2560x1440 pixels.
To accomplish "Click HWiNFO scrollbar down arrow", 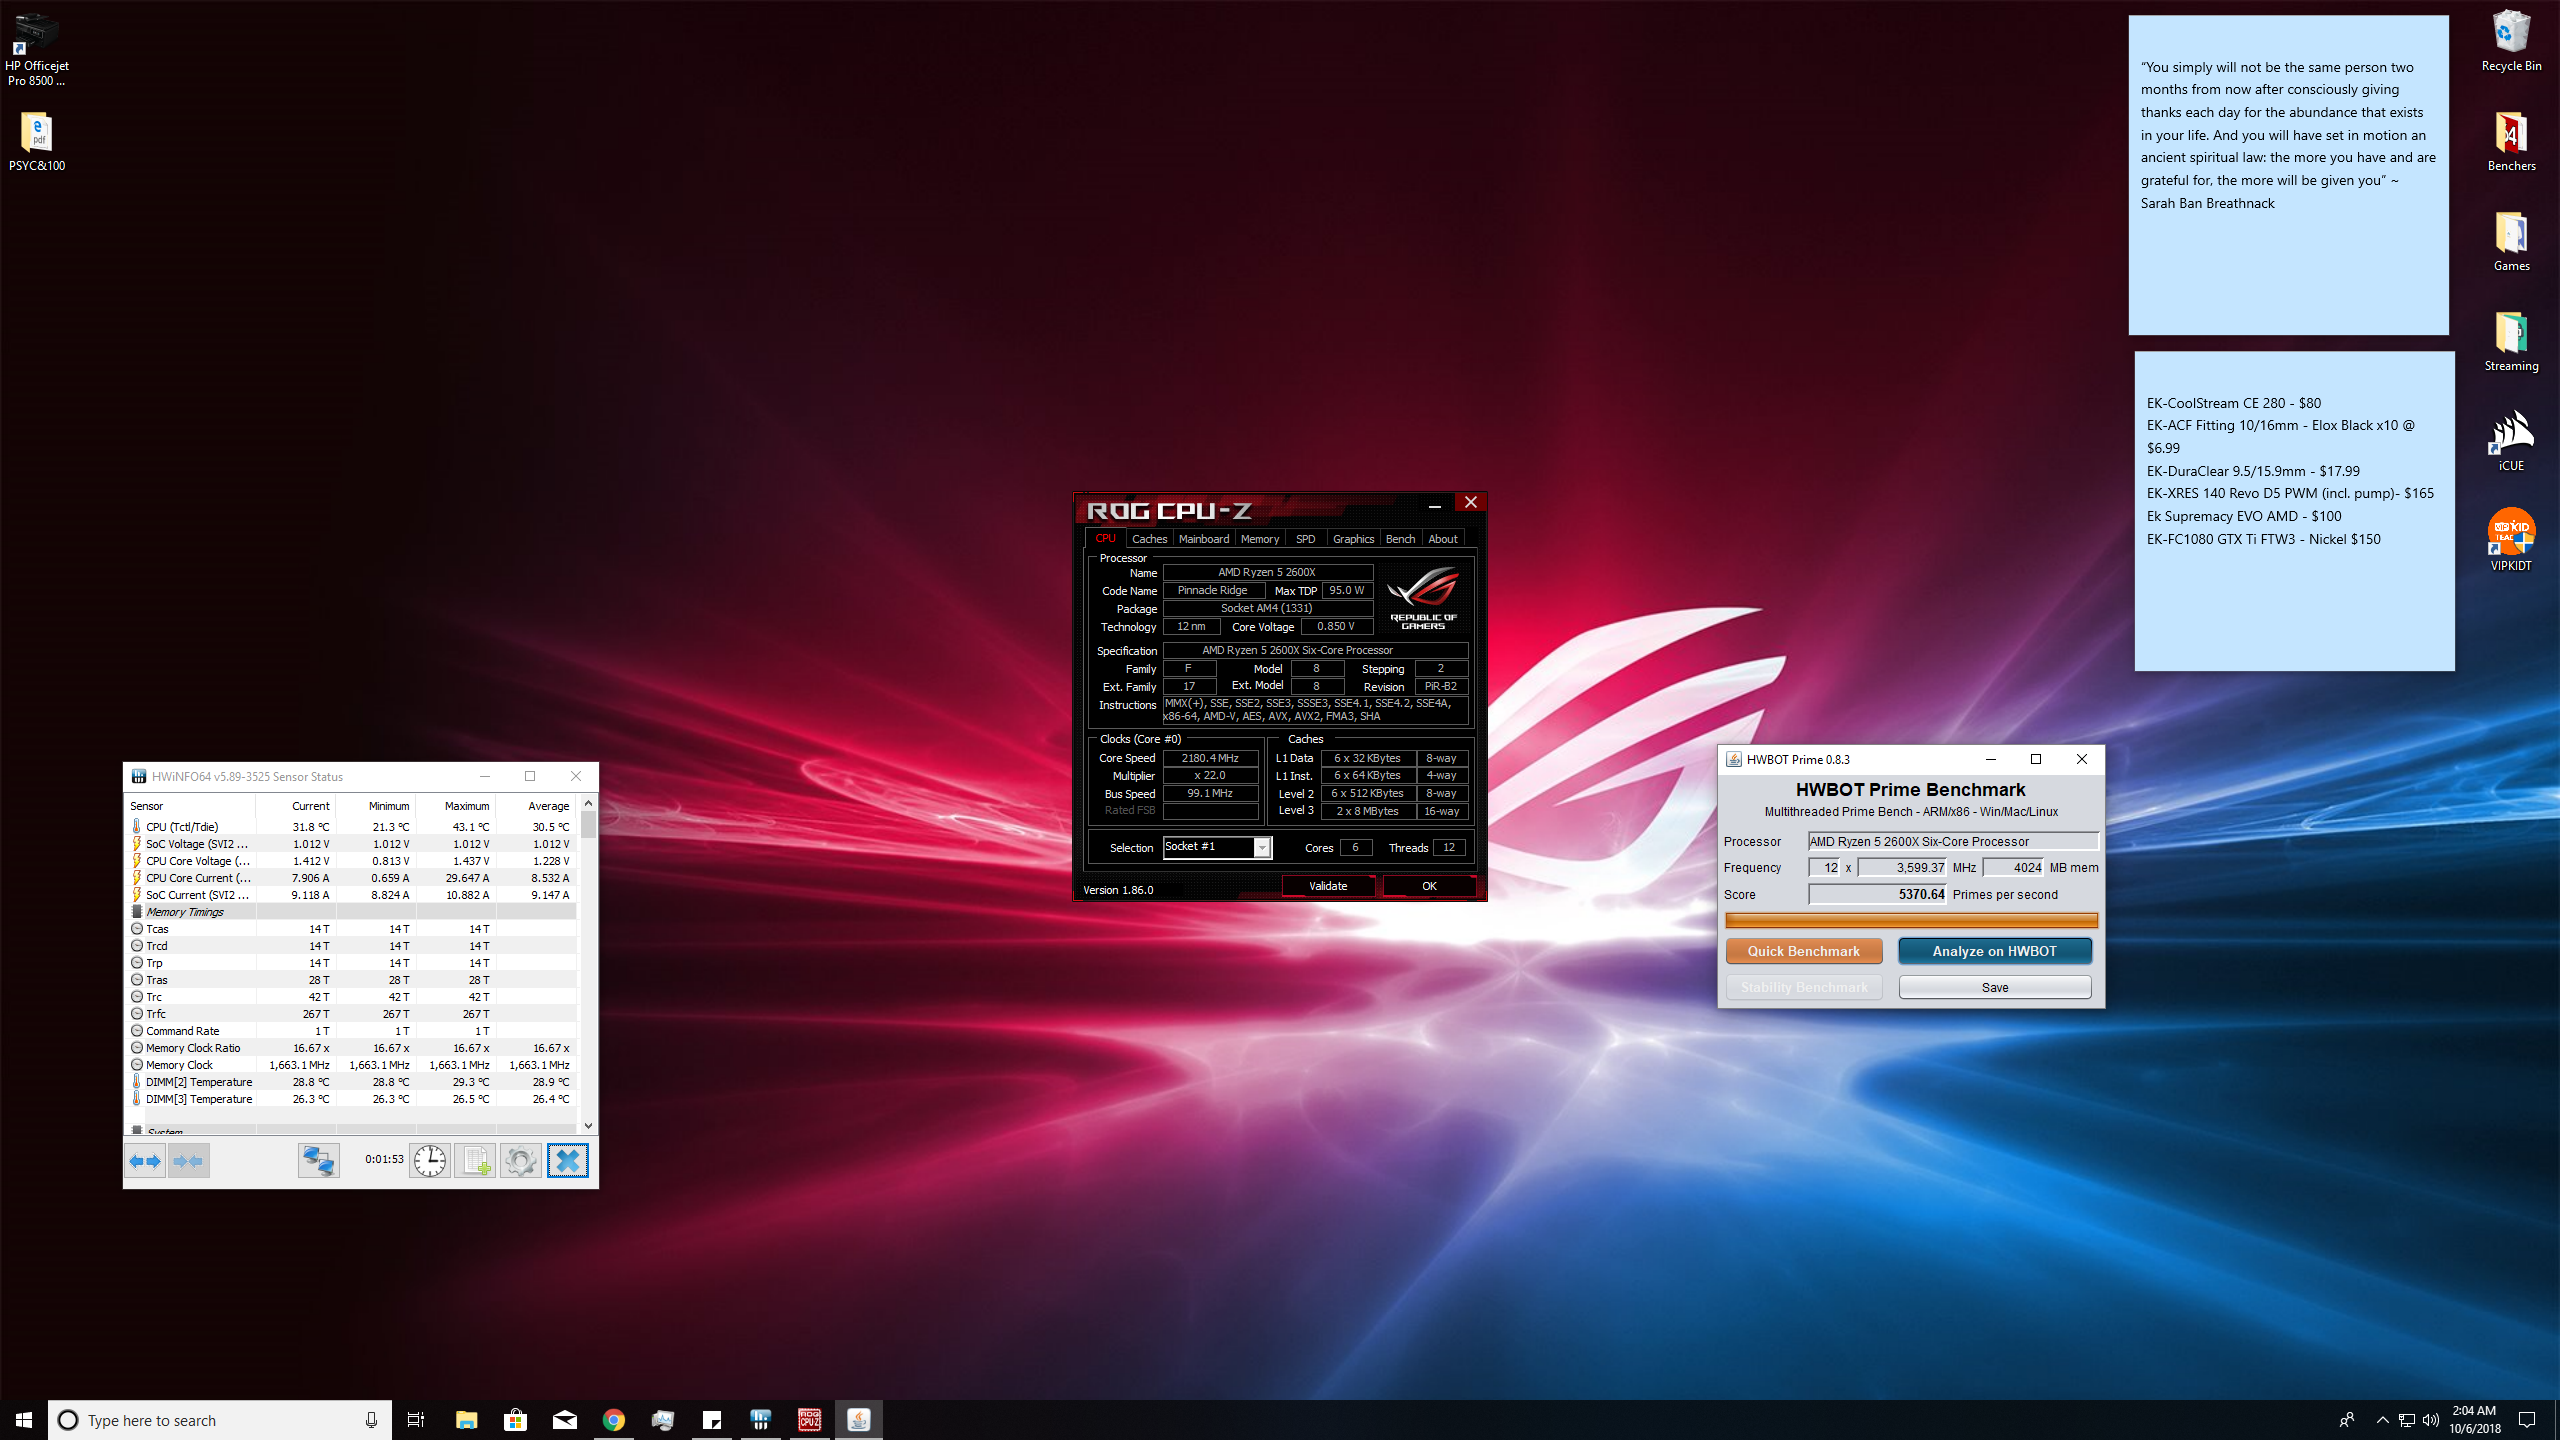I will click(x=588, y=1125).
